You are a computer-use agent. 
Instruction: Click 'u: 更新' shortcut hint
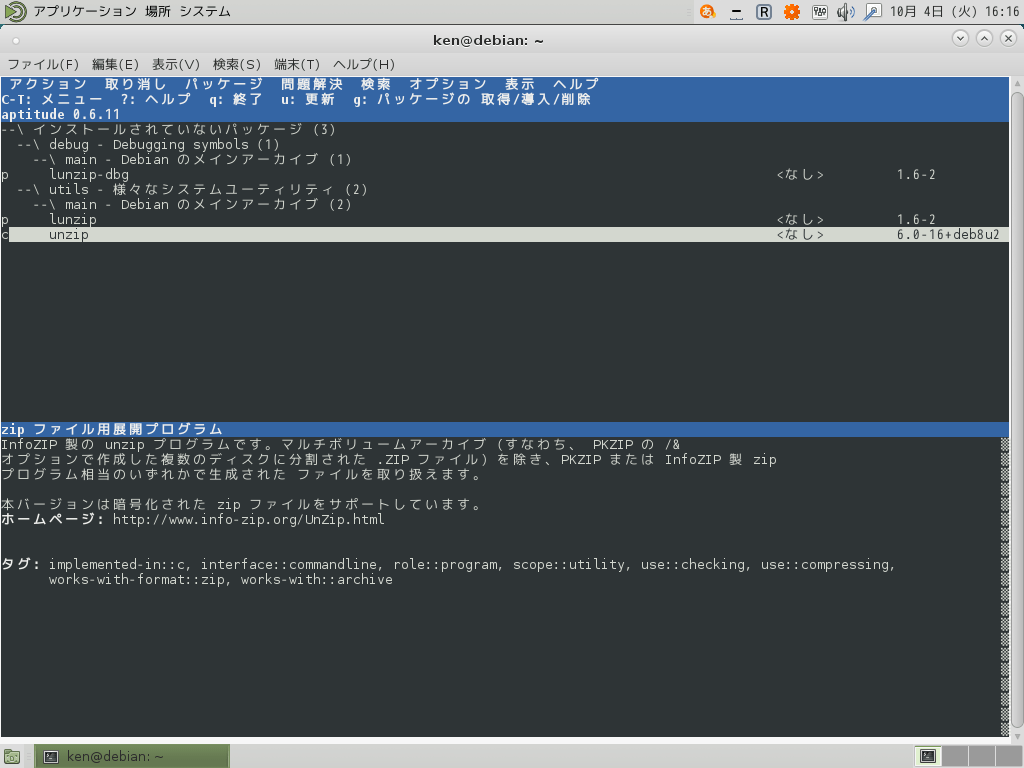coord(308,99)
